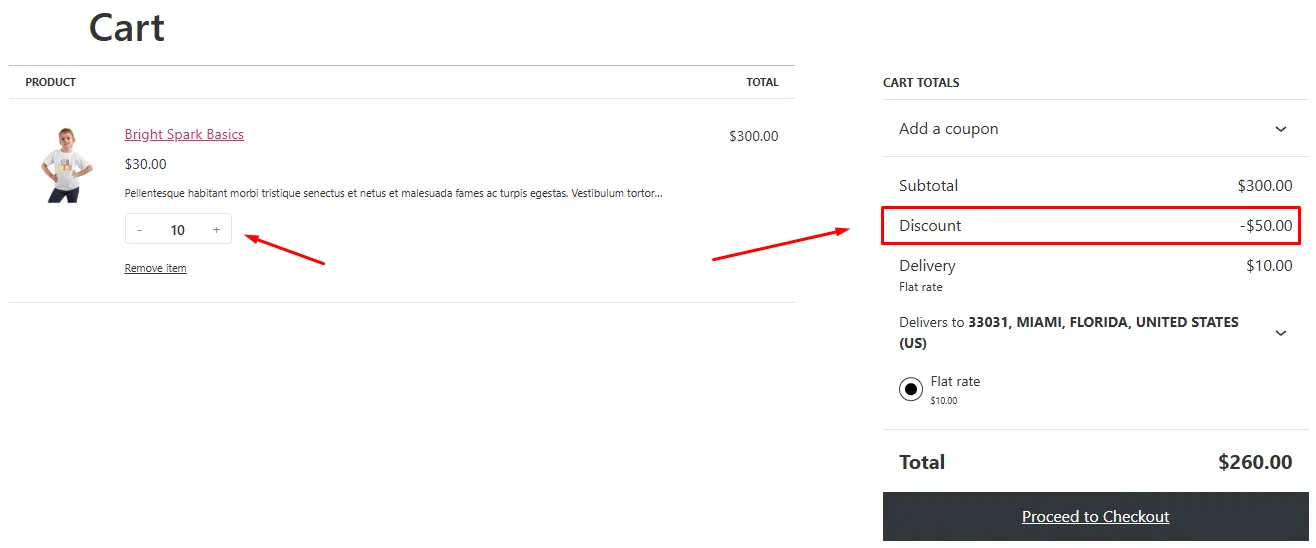This screenshot has width=1316, height=548.
Task: Click the quantity field showing 10
Action: [178, 230]
